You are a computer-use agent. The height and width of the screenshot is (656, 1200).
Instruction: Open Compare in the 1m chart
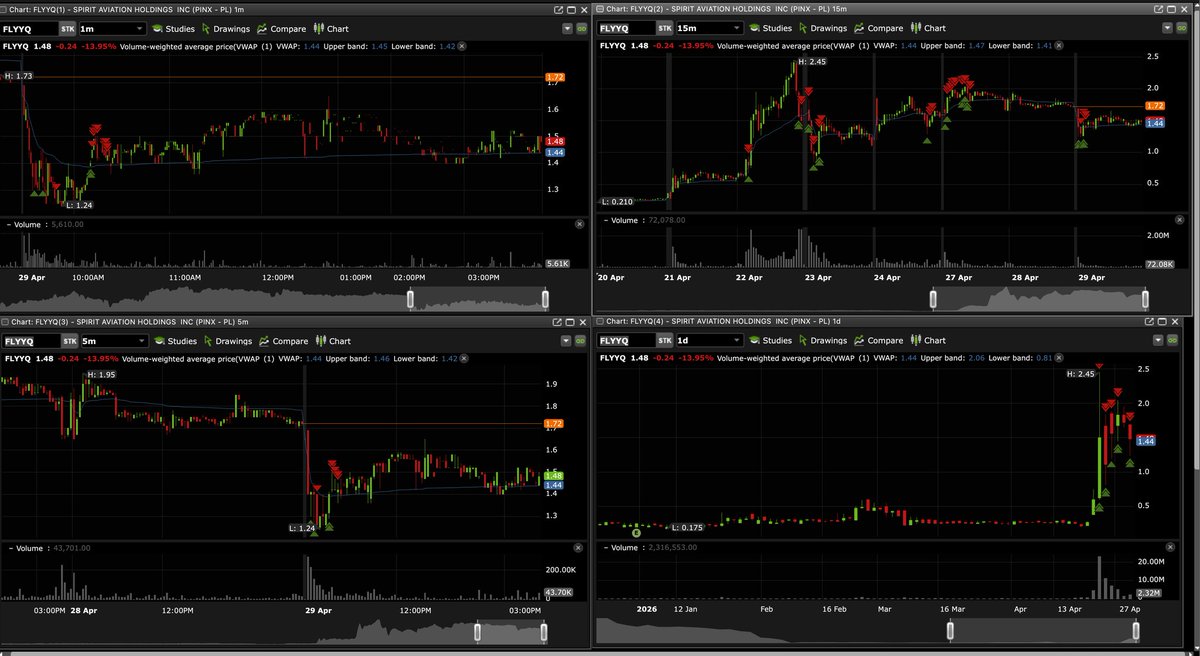click(283, 29)
